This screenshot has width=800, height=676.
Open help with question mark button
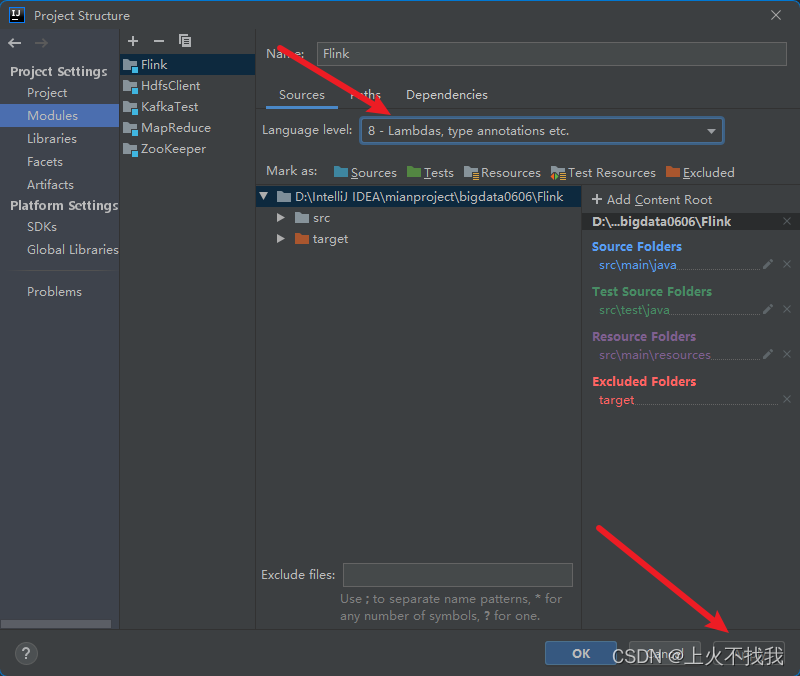26,654
